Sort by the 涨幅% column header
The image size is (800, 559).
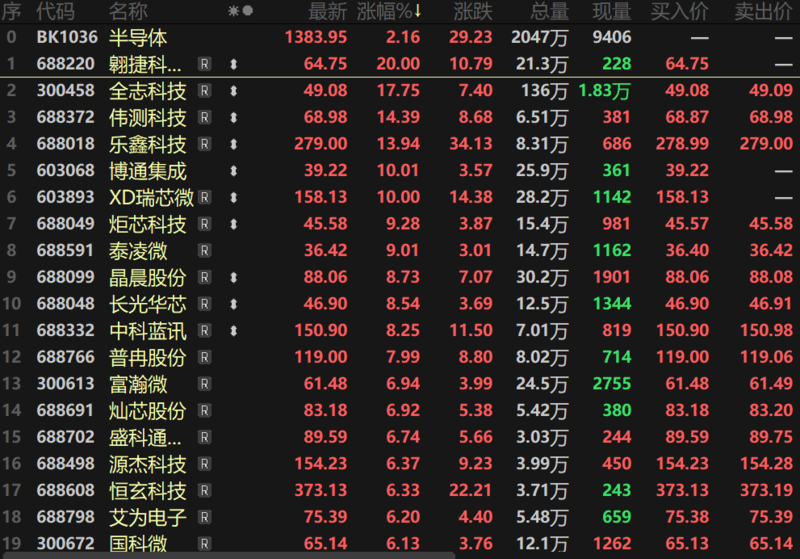[389, 11]
